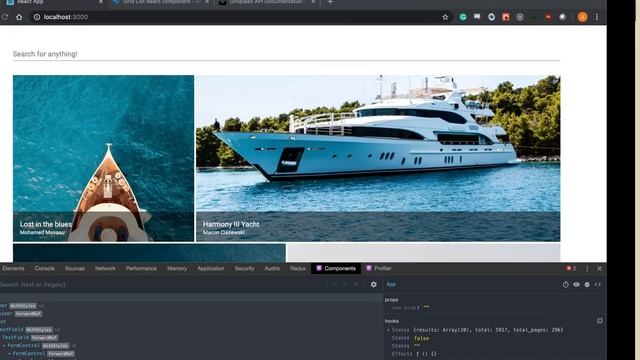Open the Audits DevTools tab
640x360 pixels.
(x=272, y=268)
